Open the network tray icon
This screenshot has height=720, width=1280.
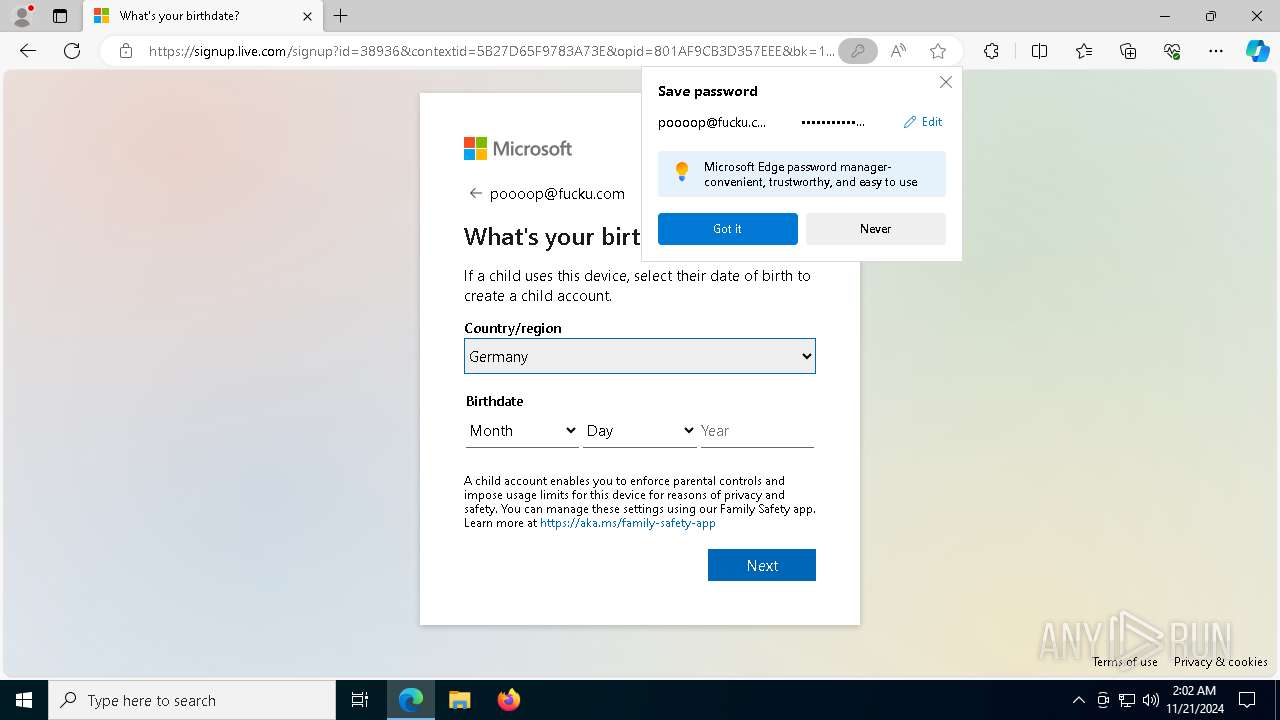pos(1127,700)
